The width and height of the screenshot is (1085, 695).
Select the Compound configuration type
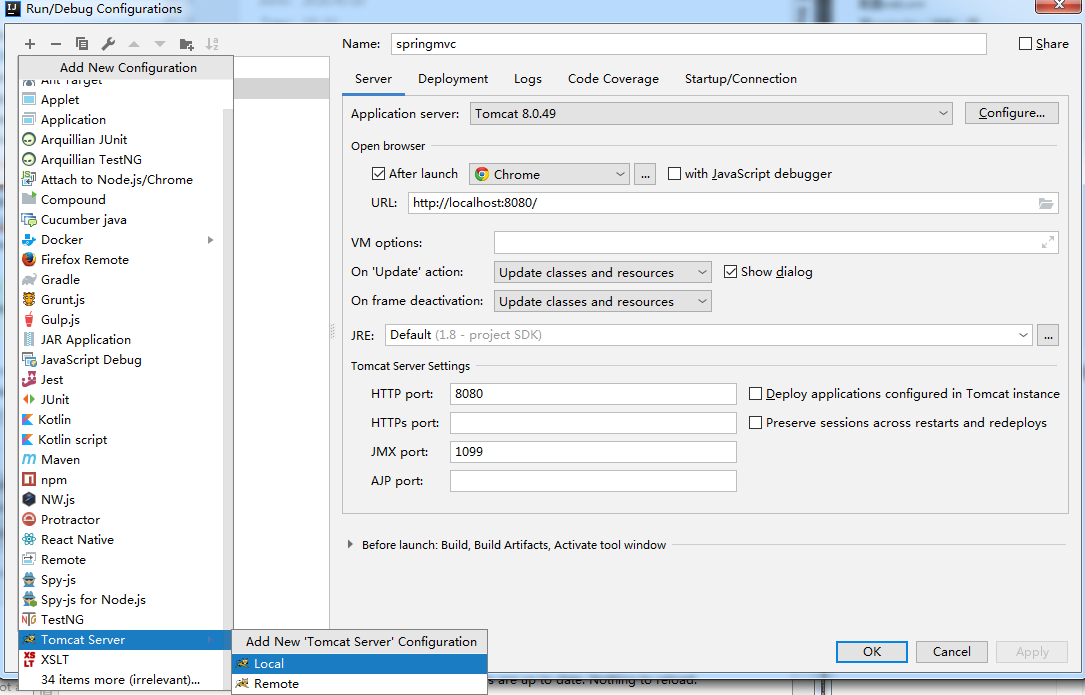coord(122,200)
